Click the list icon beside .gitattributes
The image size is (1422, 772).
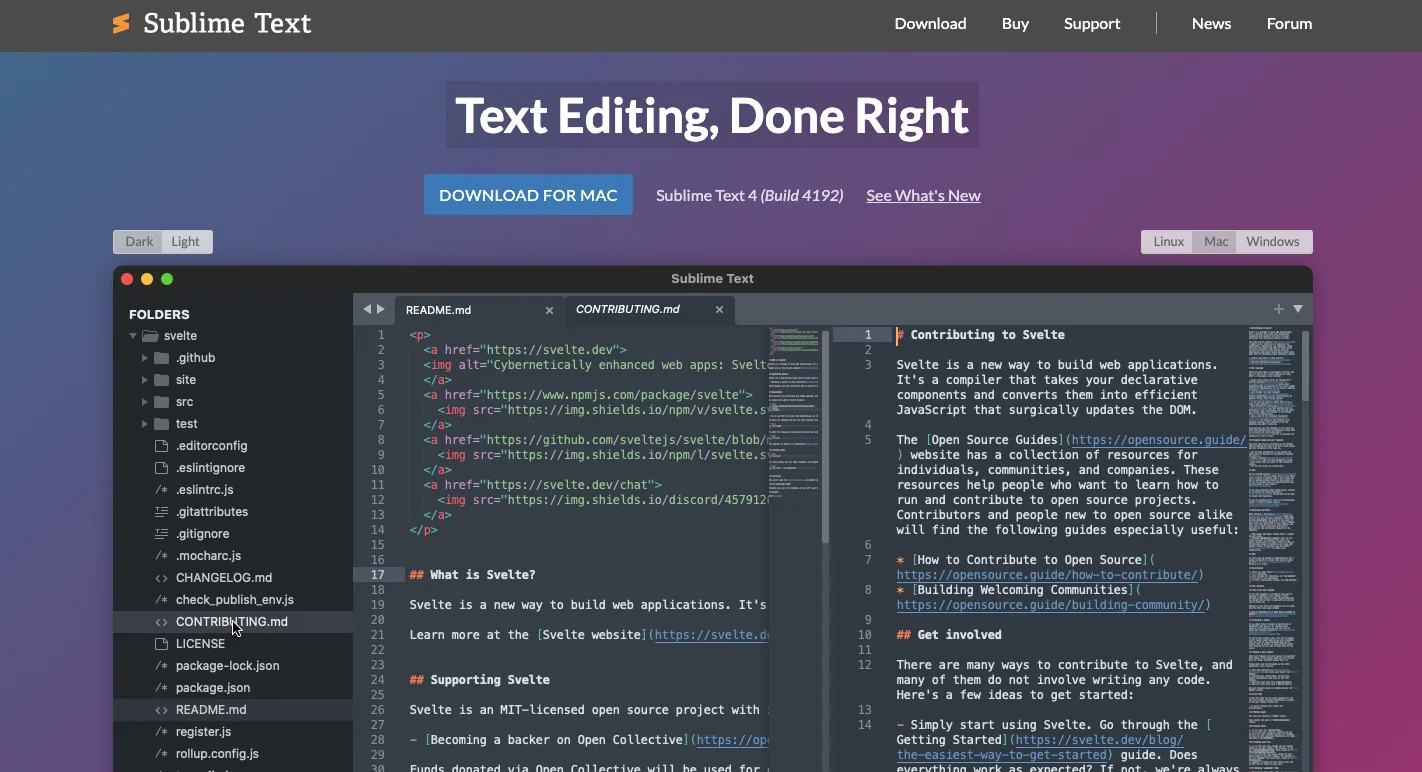pos(160,511)
